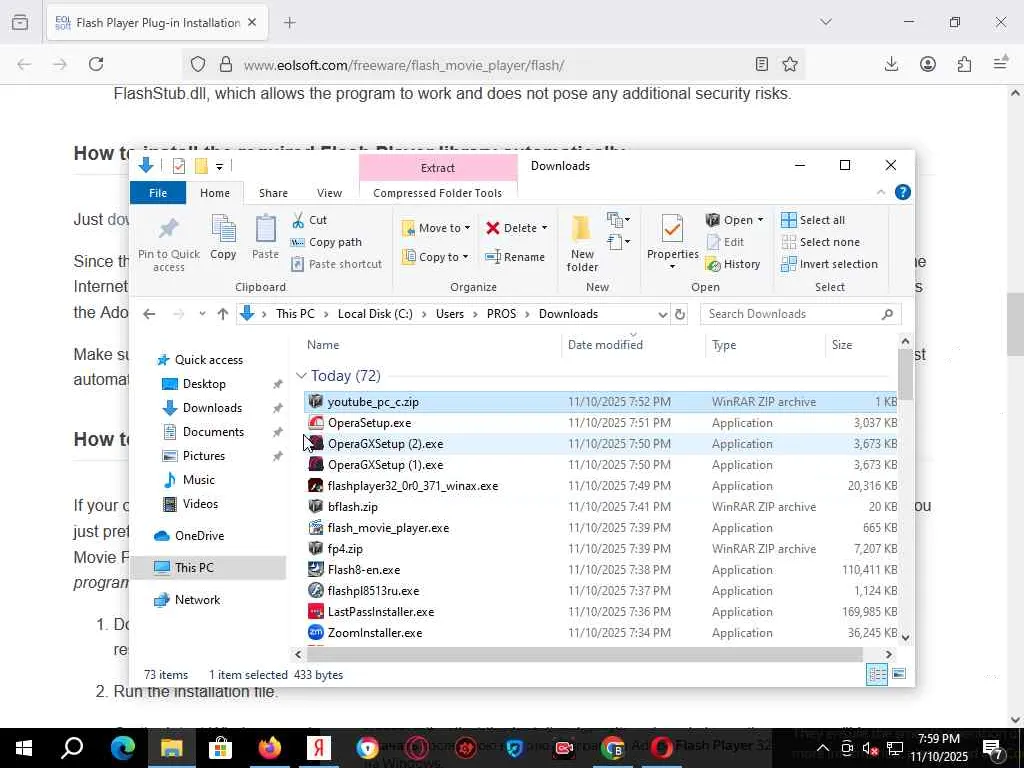Viewport: 1024px width, 768px height.
Task: Open the File ribbon tab
Action: (158, 193)
